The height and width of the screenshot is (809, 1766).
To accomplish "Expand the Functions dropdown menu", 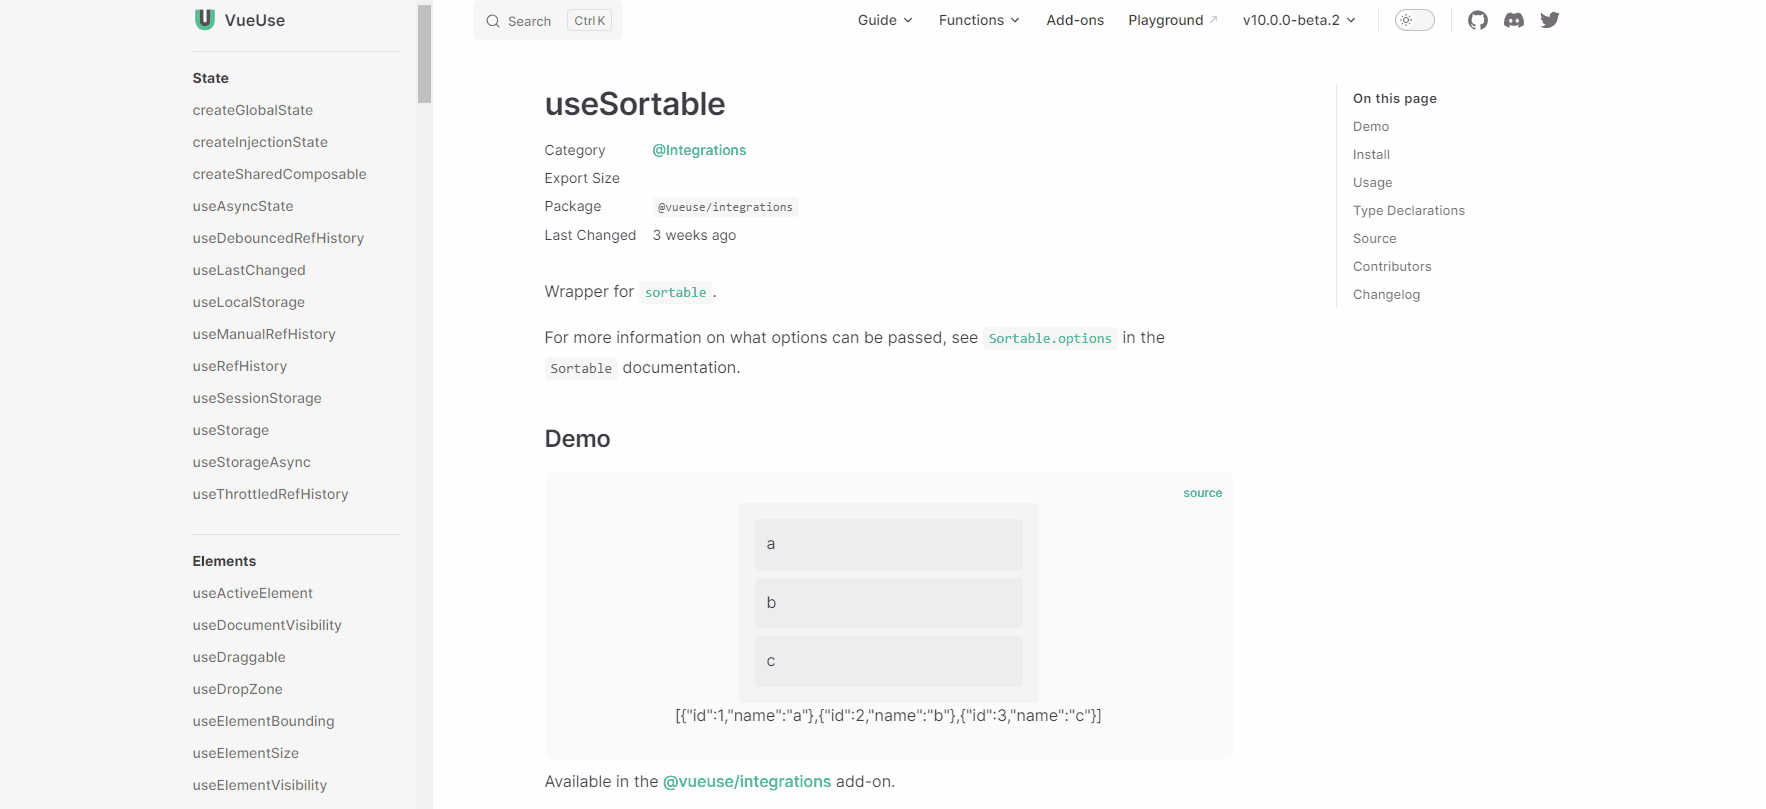I will pos(979,20).
